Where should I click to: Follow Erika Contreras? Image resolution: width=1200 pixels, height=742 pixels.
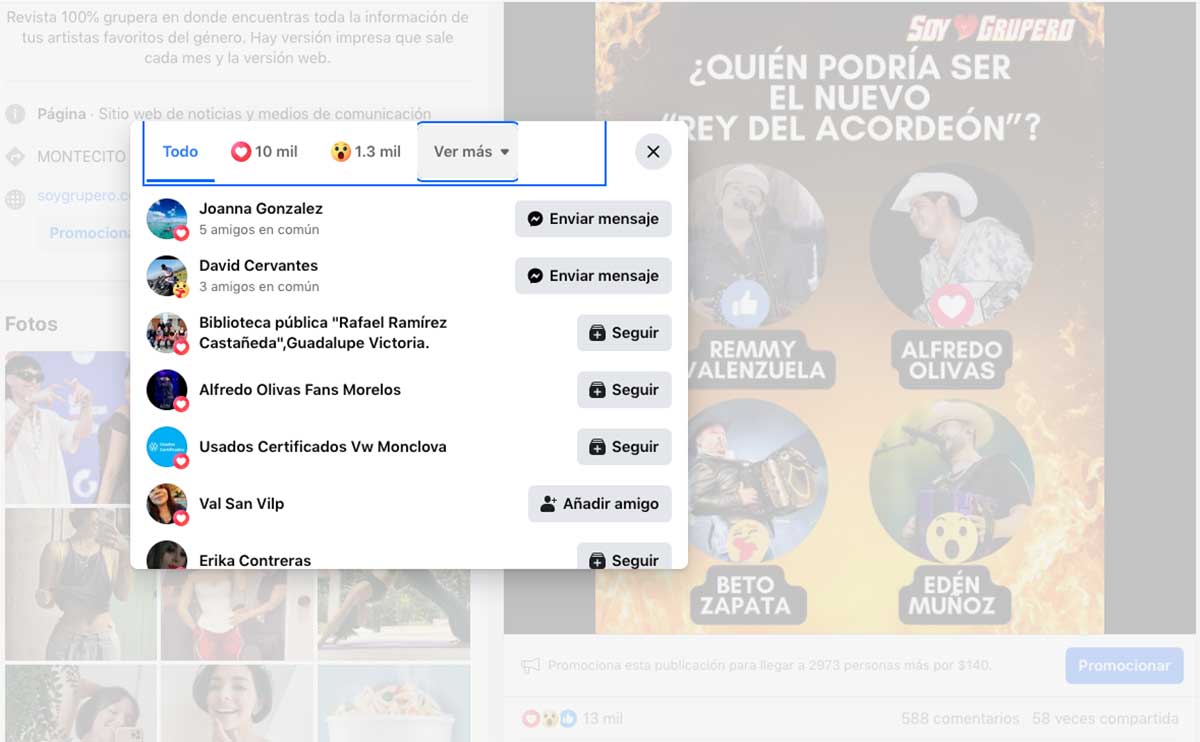[624, 558]
